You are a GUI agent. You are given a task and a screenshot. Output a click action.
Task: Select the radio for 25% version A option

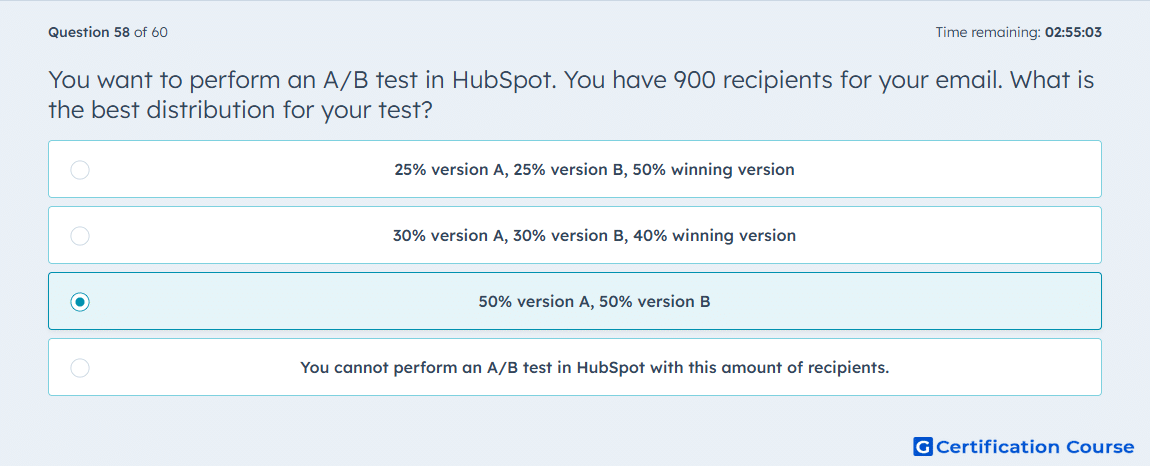tap(80, 170)
